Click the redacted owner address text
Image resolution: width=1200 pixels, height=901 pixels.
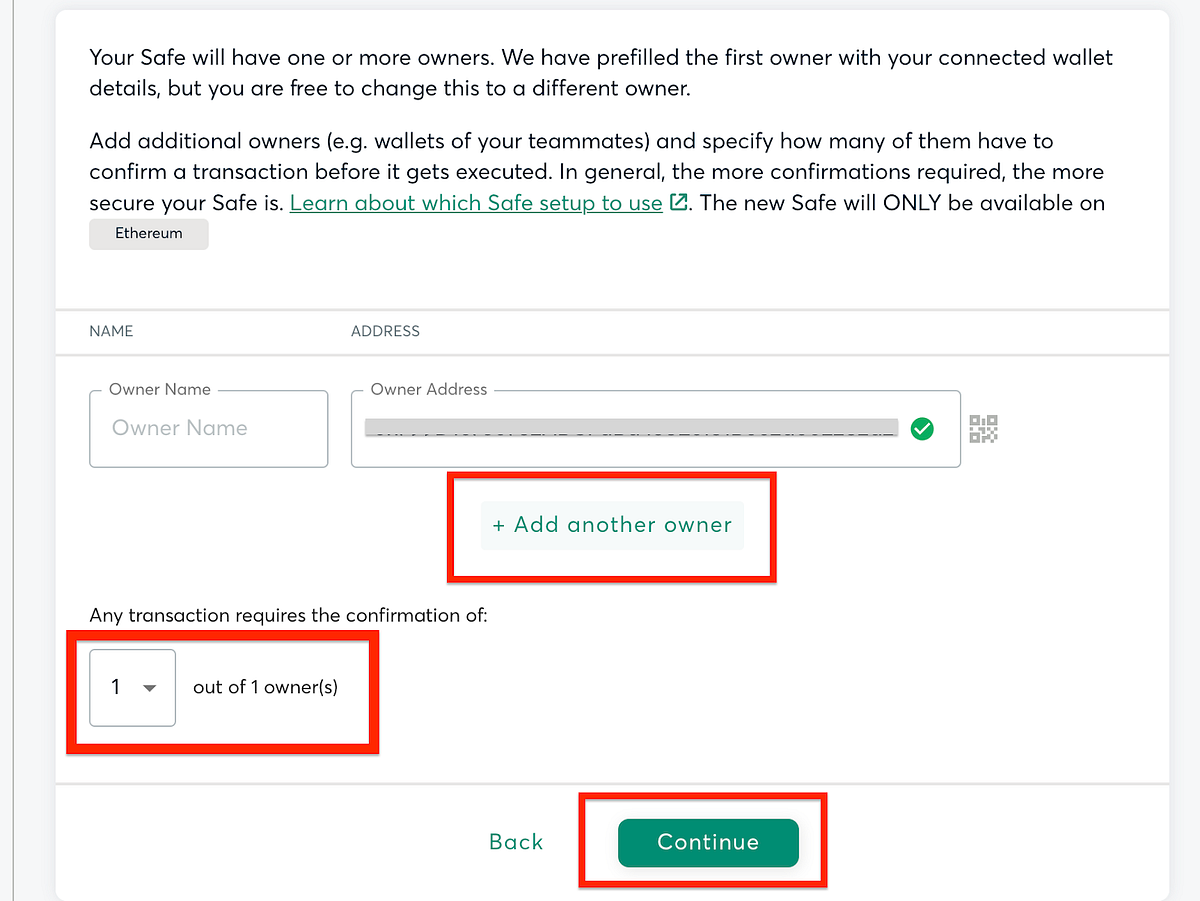point(631,429)
